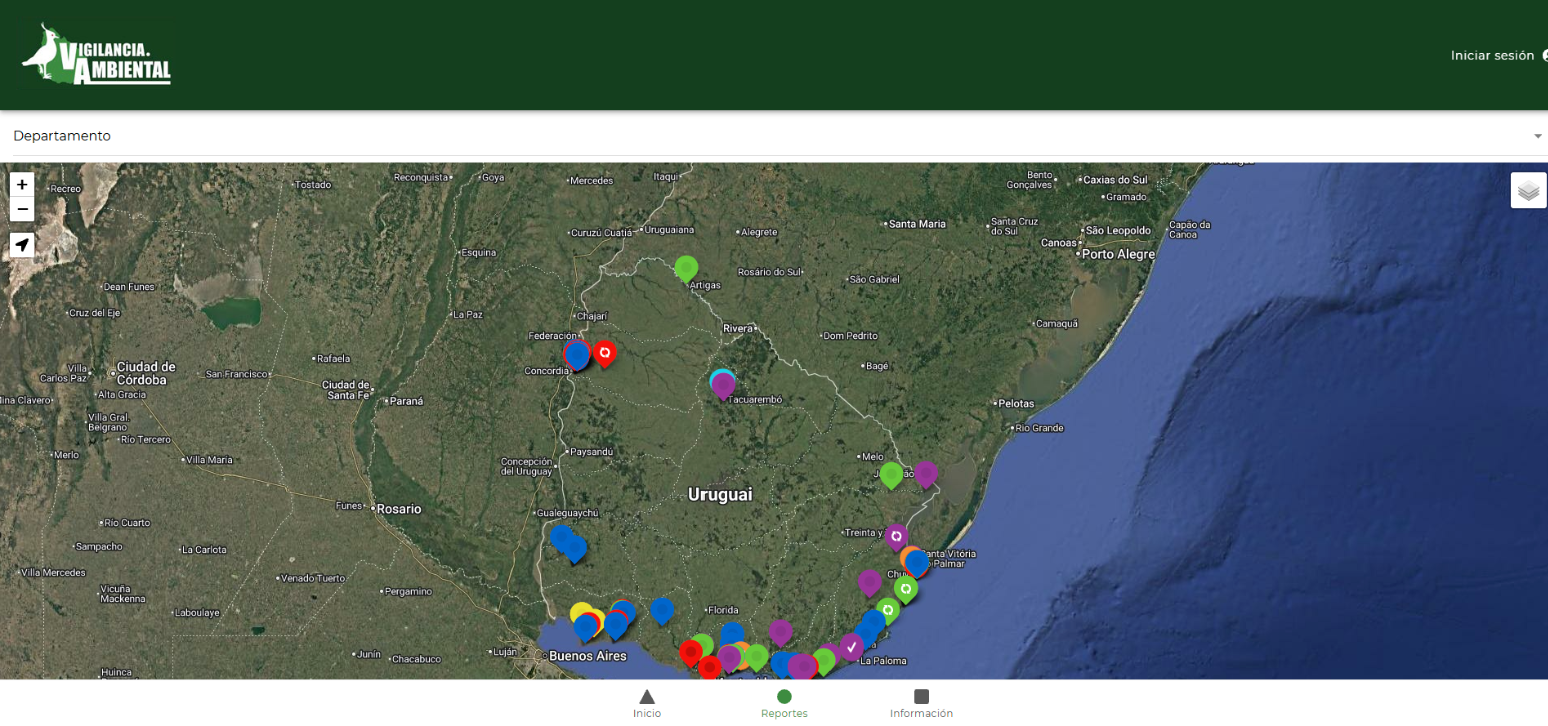The width and height of the screenshot is (1548, 726).
Task: Select the green marker near Artigas
Action: 686,269
